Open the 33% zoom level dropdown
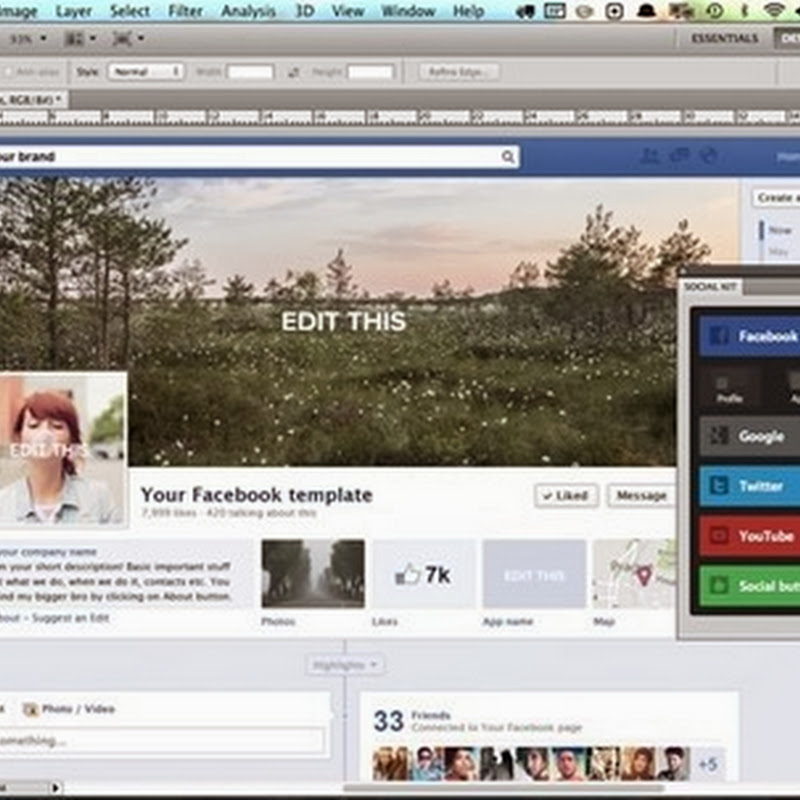 click(x=29, y=38)
